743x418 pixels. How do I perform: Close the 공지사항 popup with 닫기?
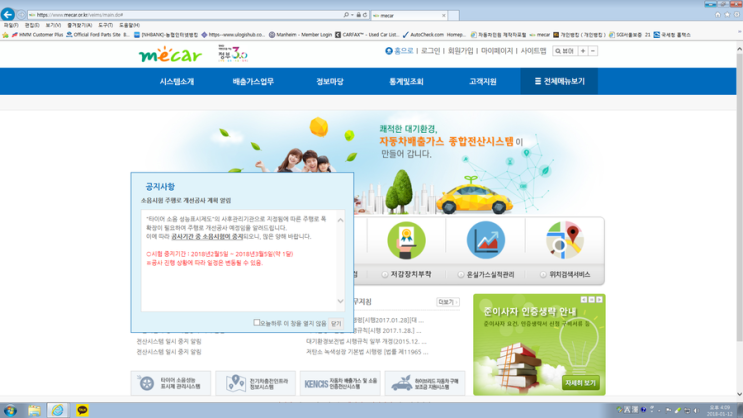tap(336, 324)
